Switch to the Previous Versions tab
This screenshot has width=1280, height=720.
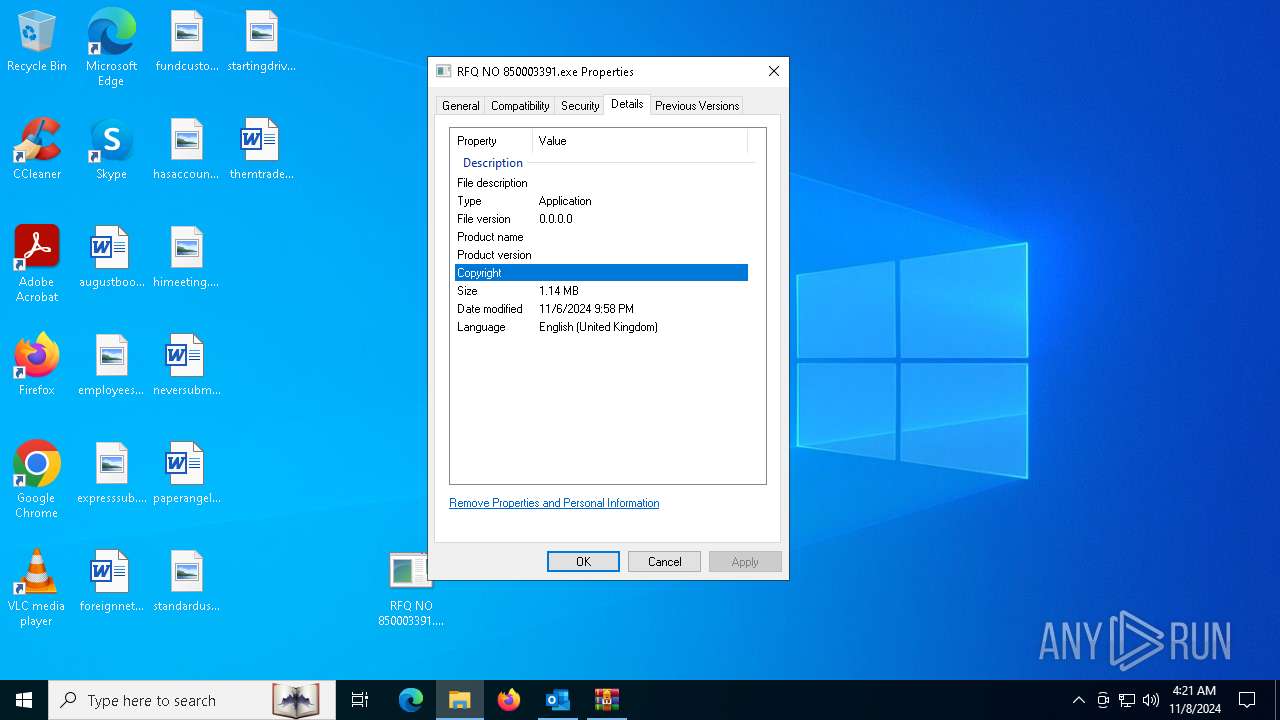pyautogui.click(x=697, y=106)
